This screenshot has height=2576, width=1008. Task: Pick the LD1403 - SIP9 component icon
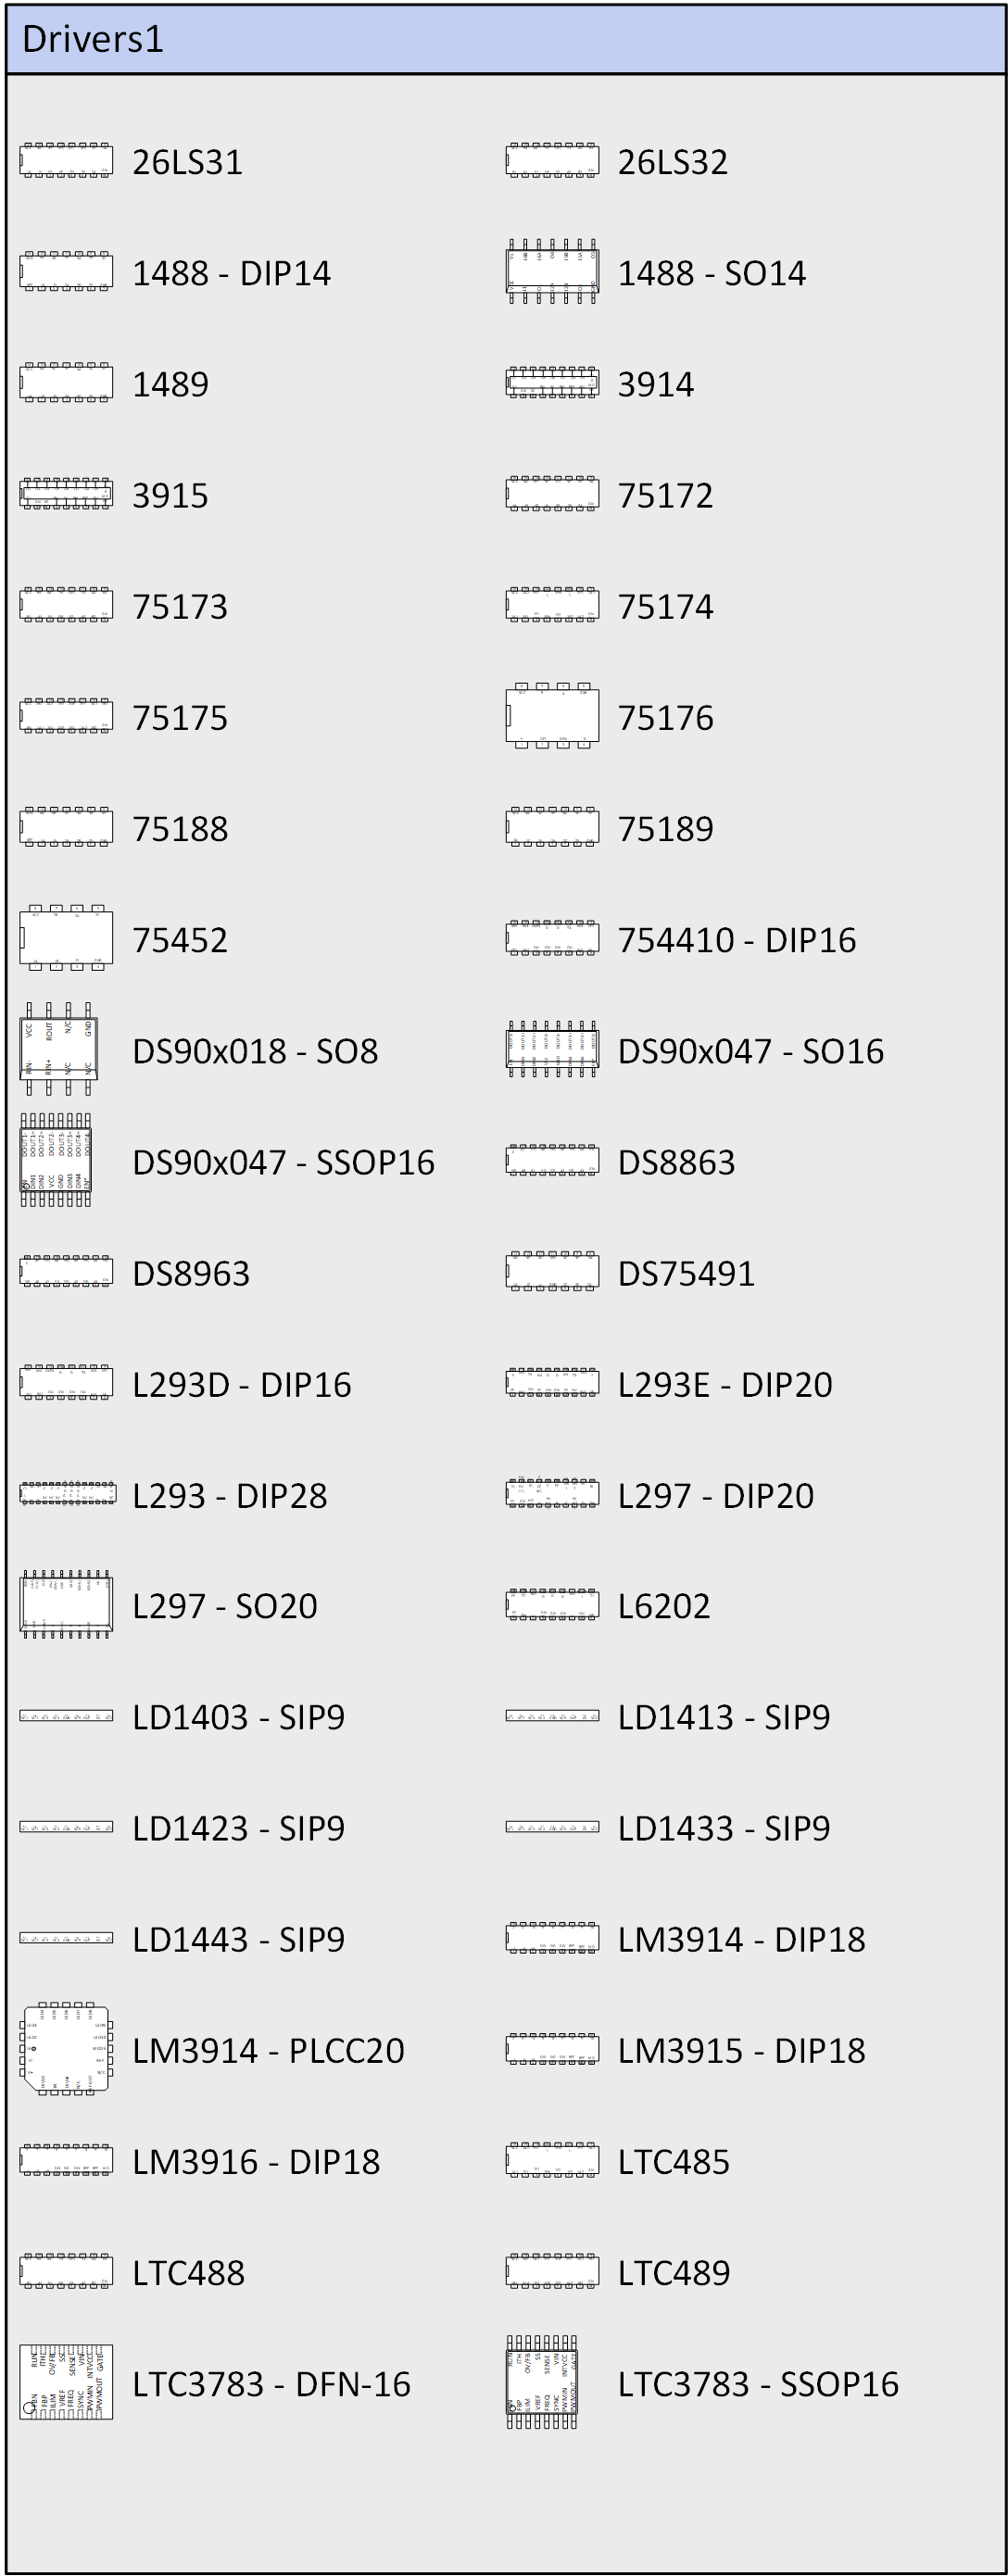66,1717
